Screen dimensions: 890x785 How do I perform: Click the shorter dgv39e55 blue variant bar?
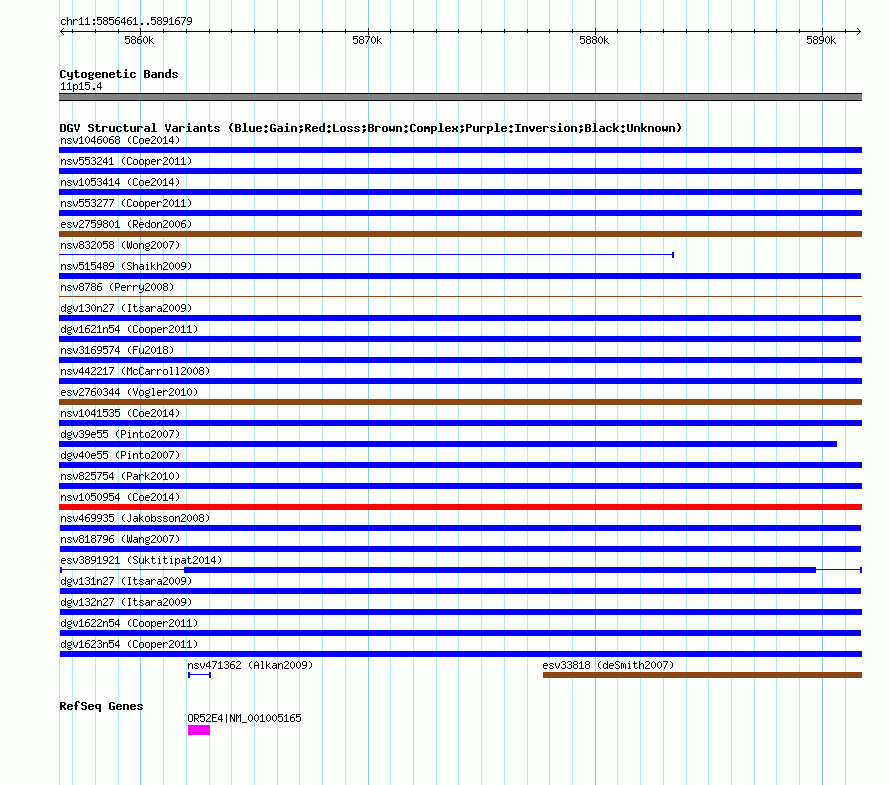click(448, 444)
